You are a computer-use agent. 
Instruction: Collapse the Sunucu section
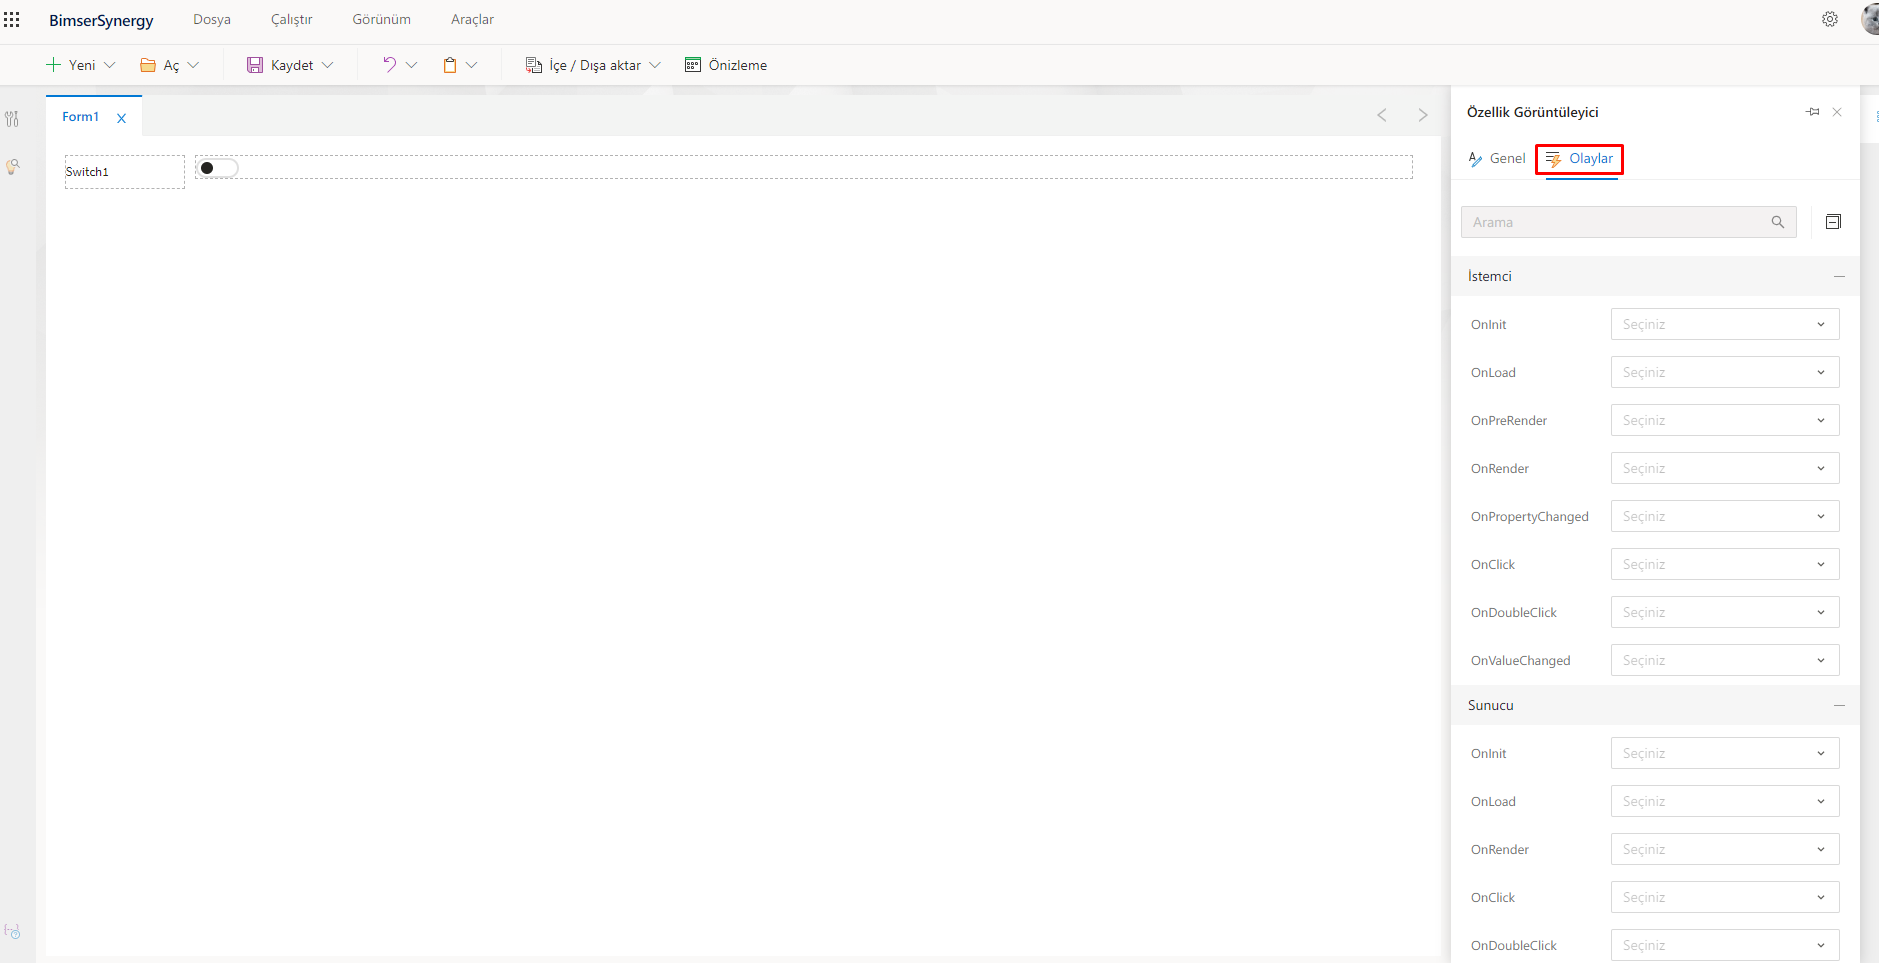coord(1839,705)
